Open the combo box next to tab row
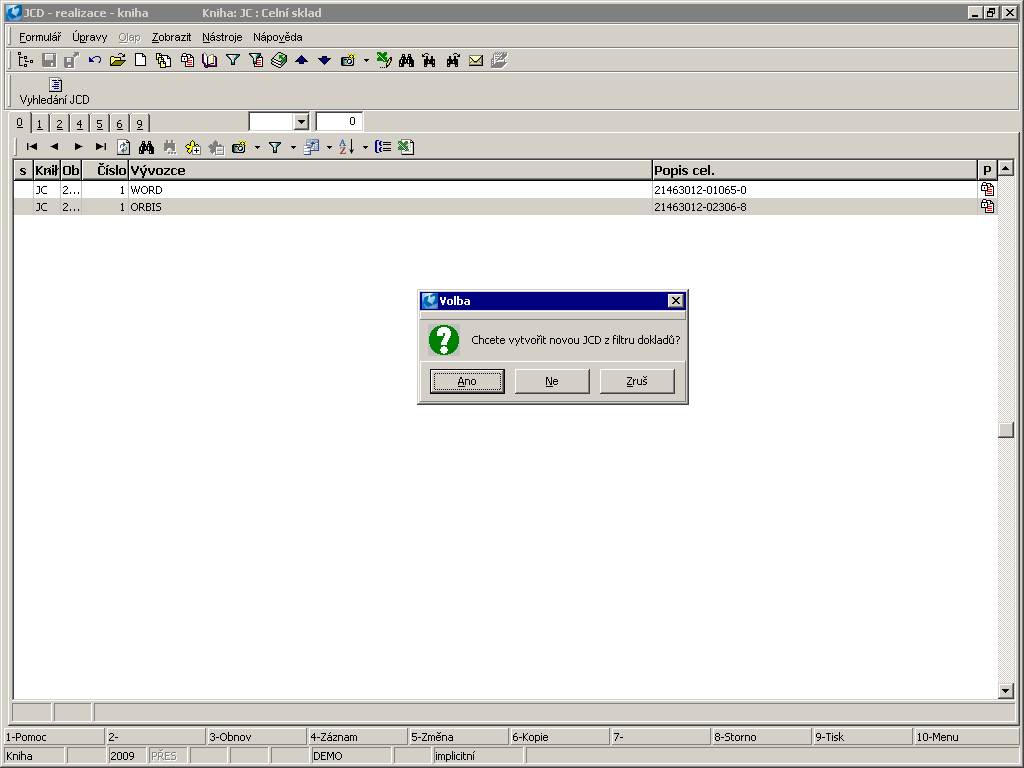This screenshot has height=768, width=1024. coord(301,121)
